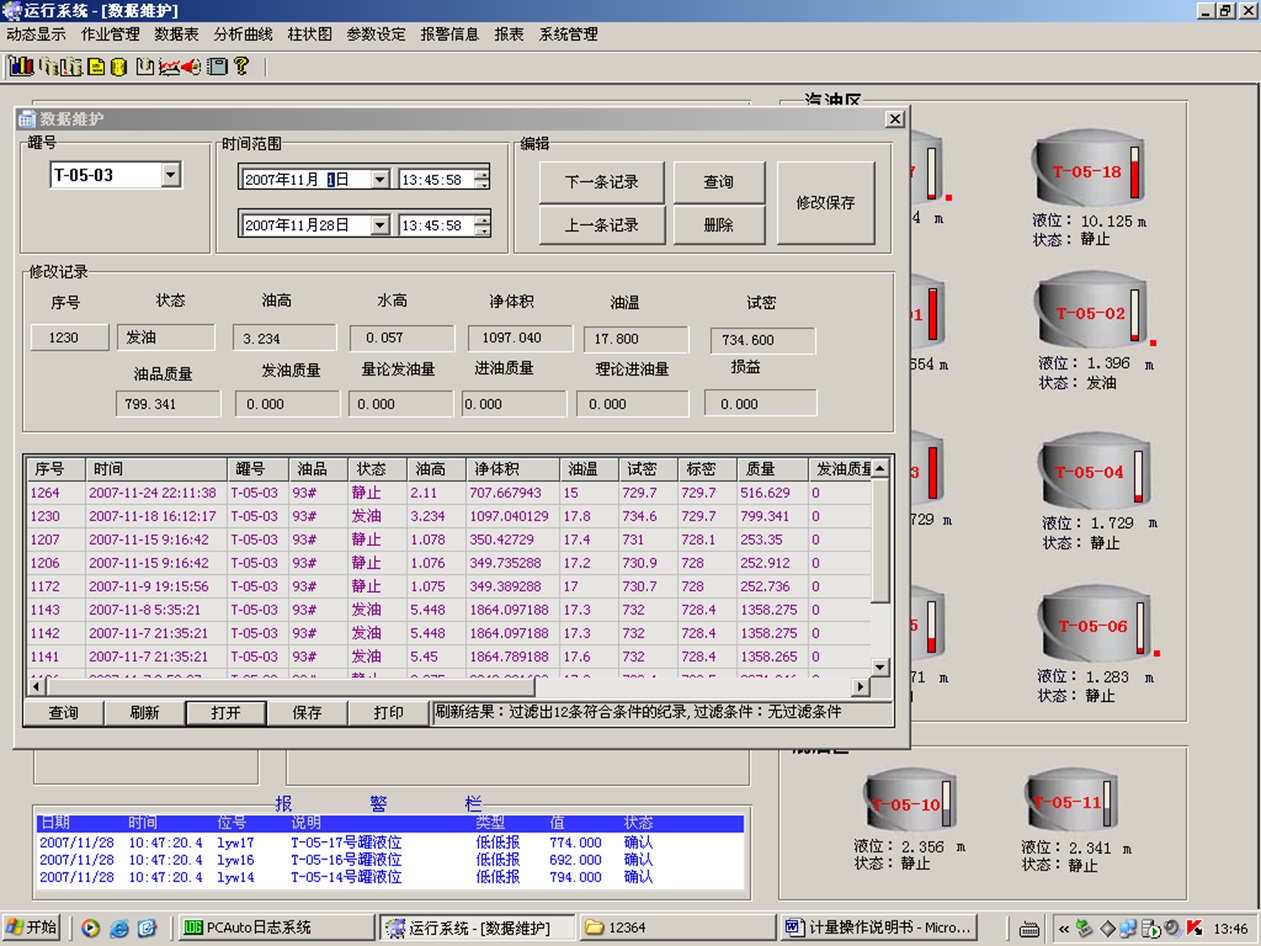Click the notebook toolbar icon
1261x946 pixels.
point(216,67)
